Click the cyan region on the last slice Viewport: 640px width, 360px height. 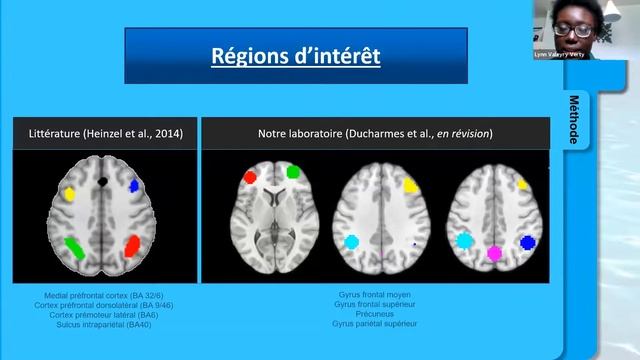pyautogui.click(x=464, y=241)
